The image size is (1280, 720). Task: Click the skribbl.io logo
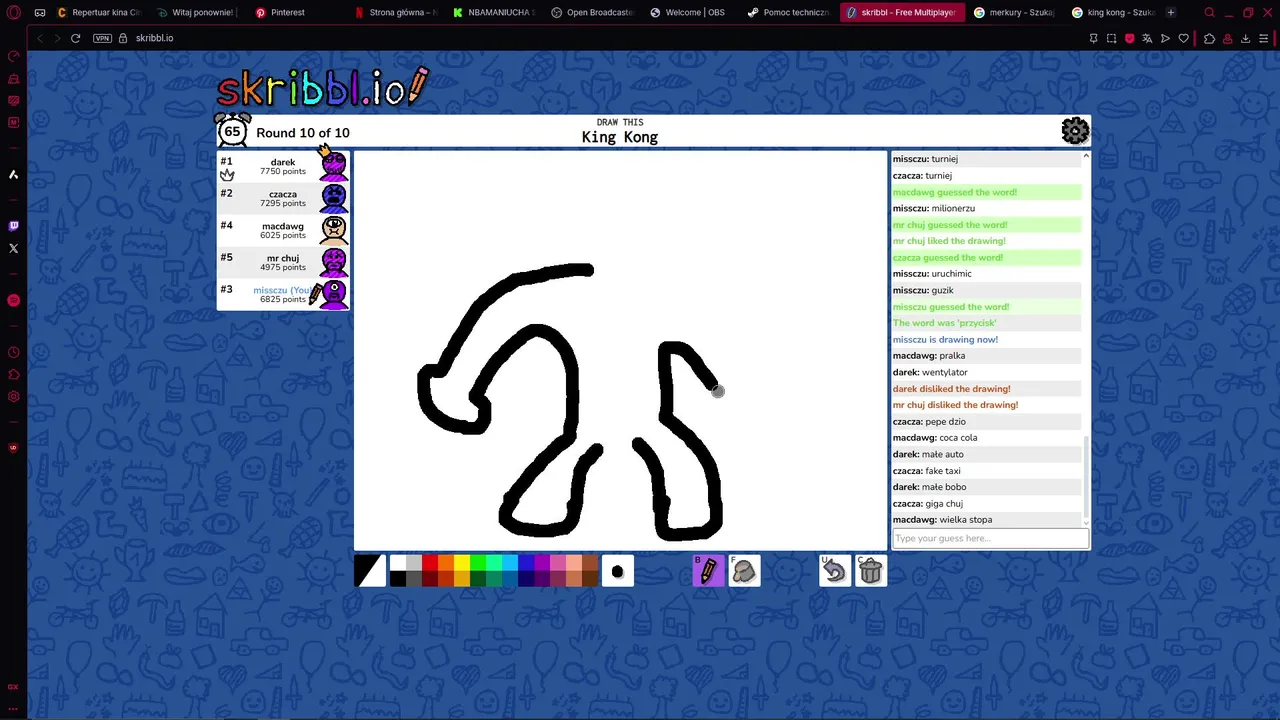[x=322, y=88]
